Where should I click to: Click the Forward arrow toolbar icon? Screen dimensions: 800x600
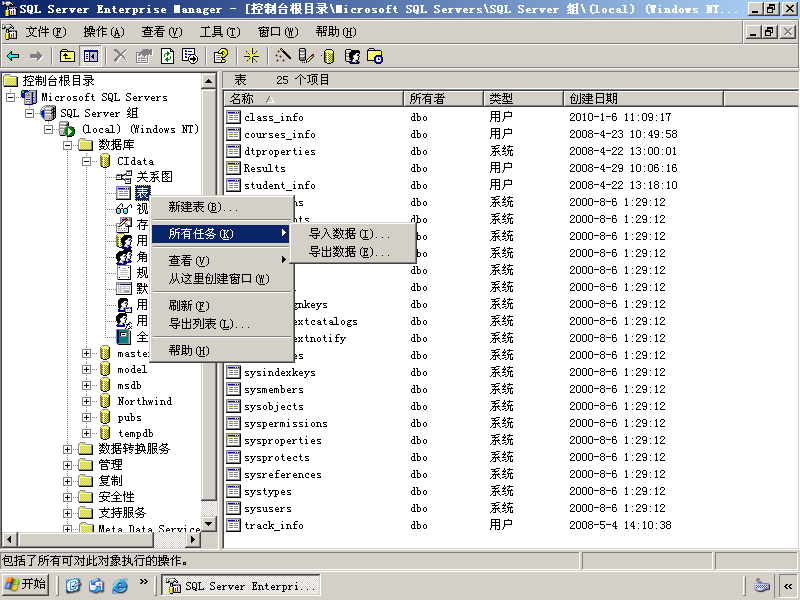(36, 56)
